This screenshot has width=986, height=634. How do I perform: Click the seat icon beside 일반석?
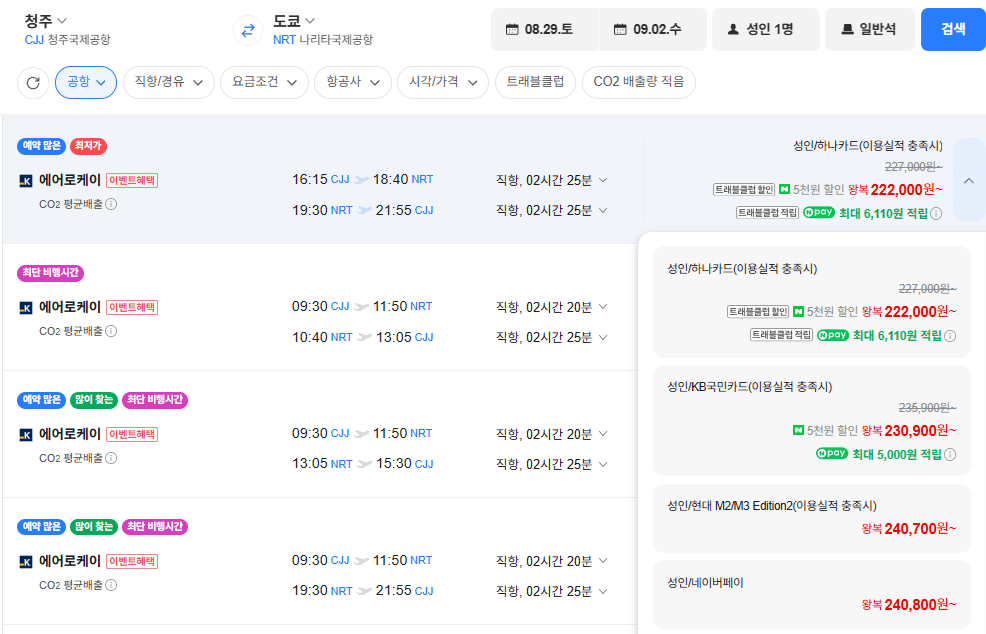coord(848,29)
